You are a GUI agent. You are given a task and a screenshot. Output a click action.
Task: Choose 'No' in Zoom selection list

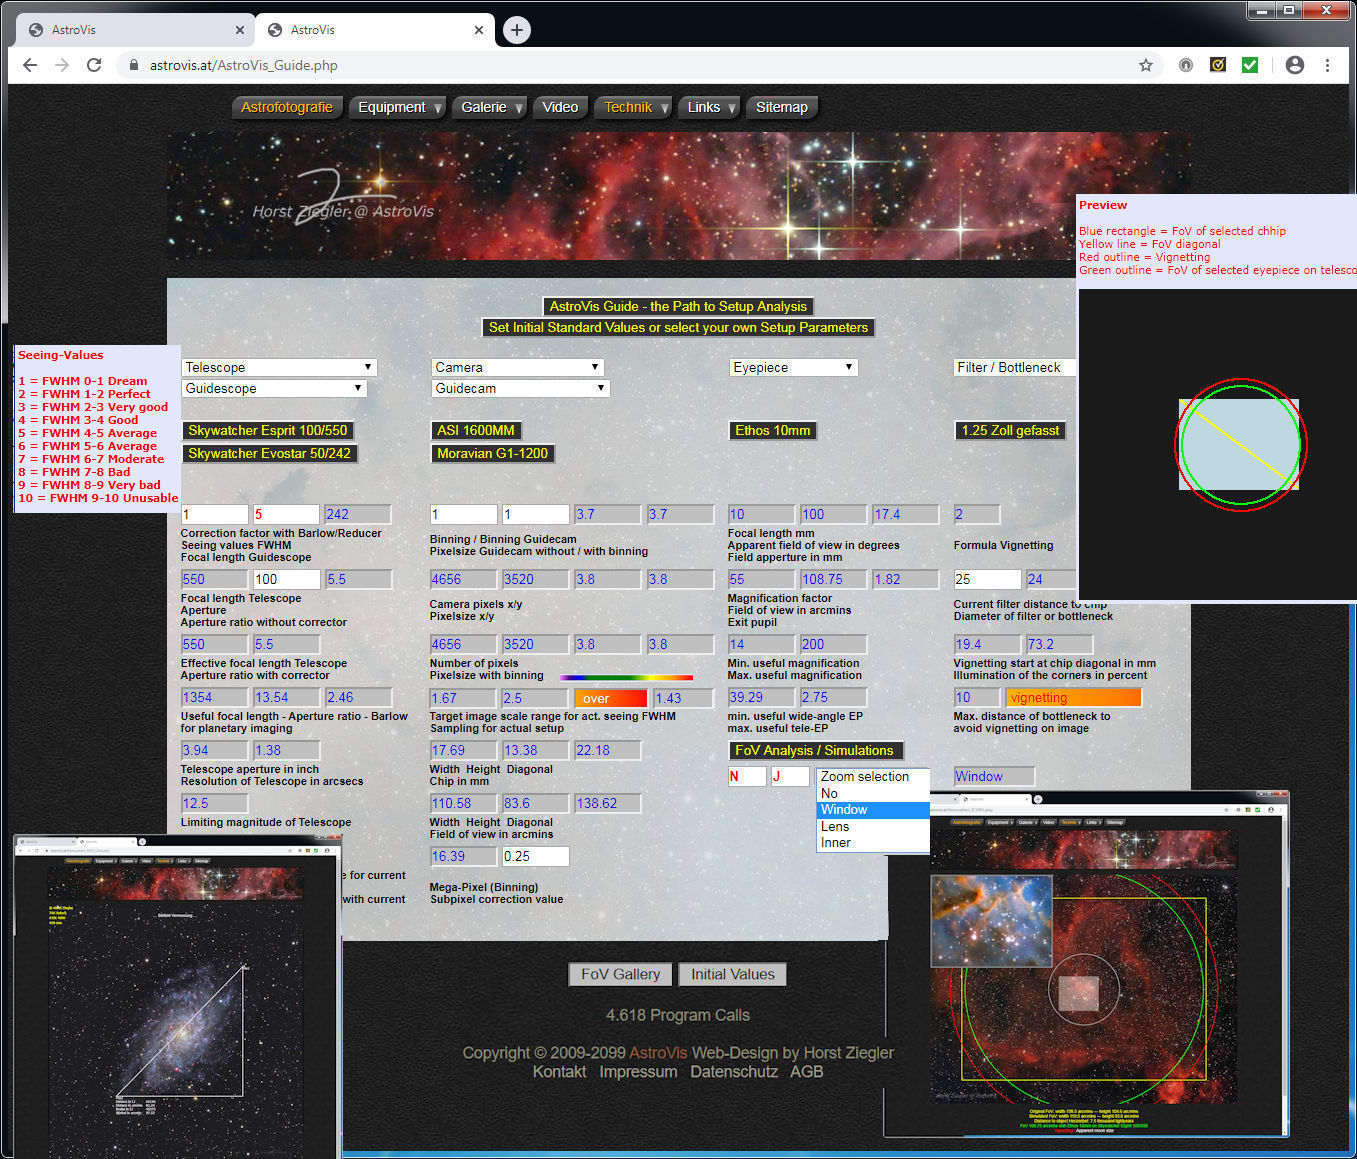coord(872,793)
